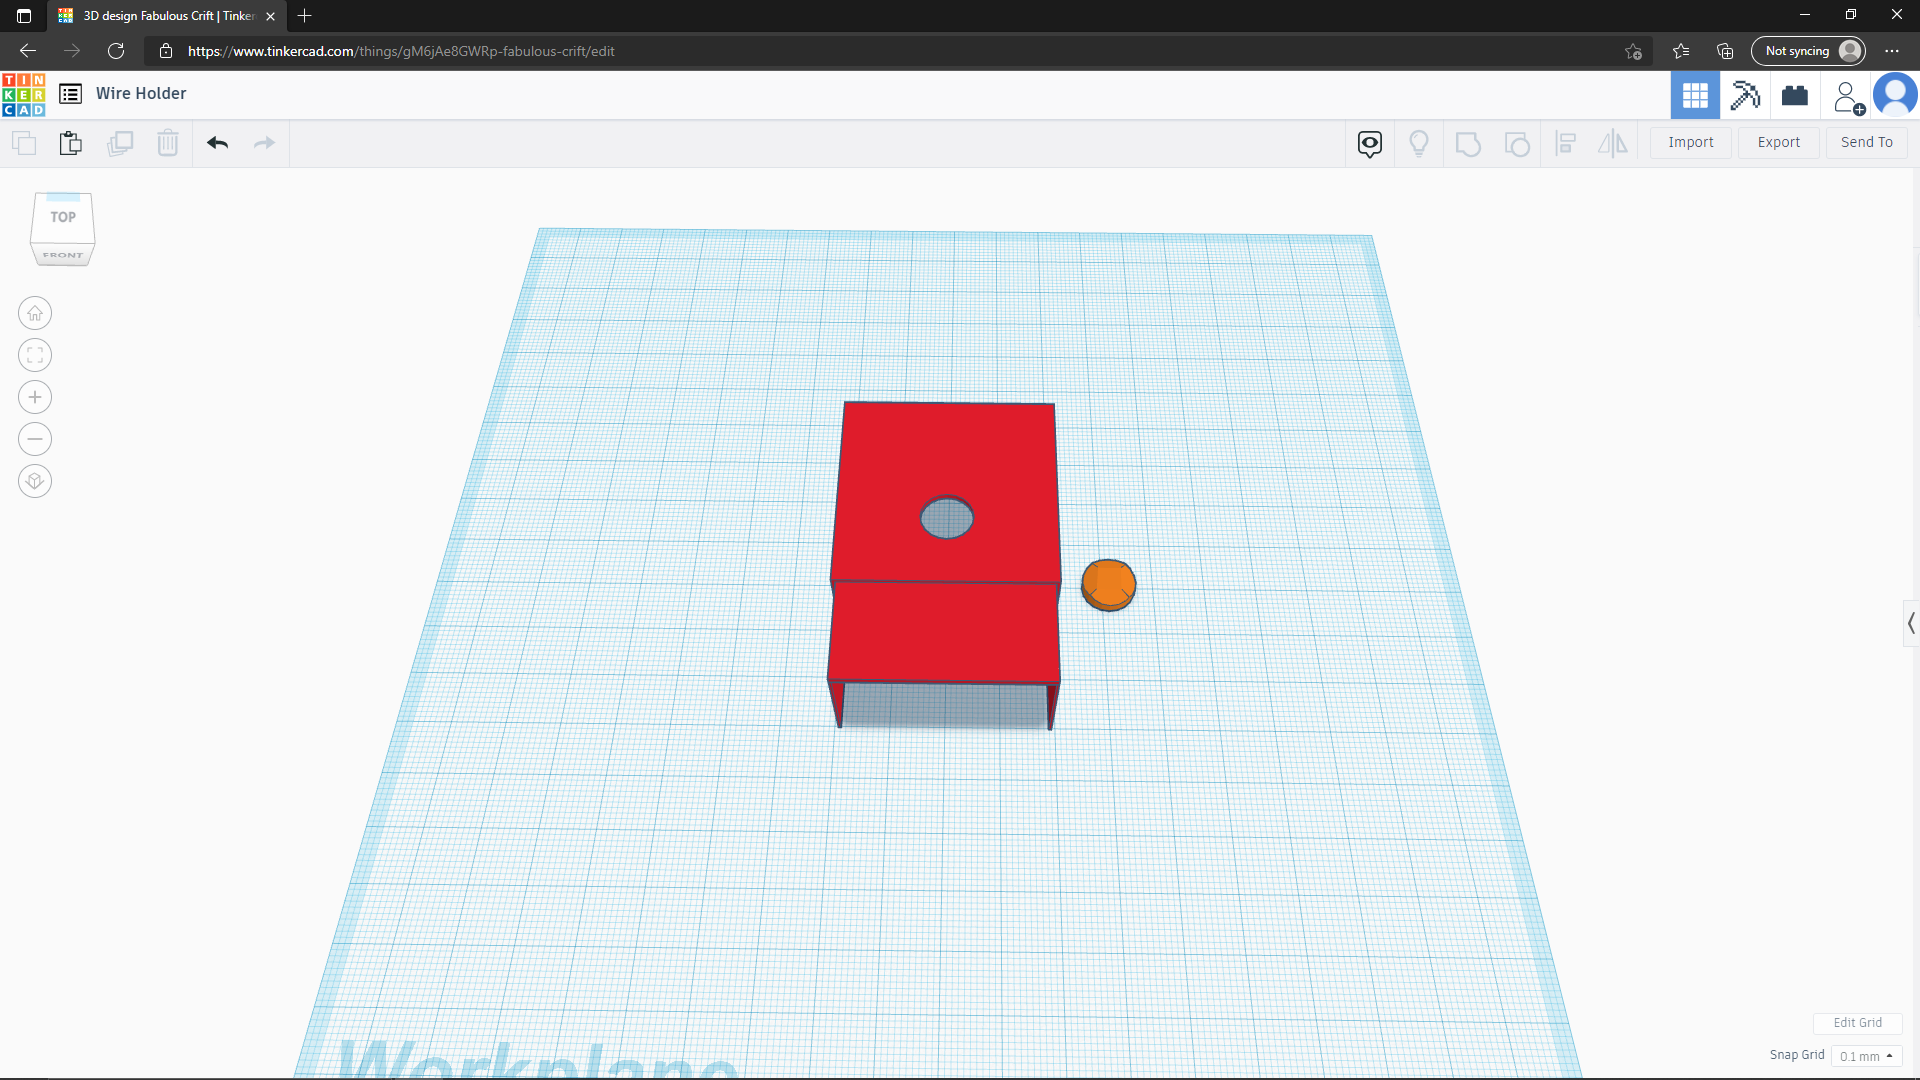Fit all shapes in view
Image resolution: width=1920 pixels, height=1080 pixels.
coord(35,356)
